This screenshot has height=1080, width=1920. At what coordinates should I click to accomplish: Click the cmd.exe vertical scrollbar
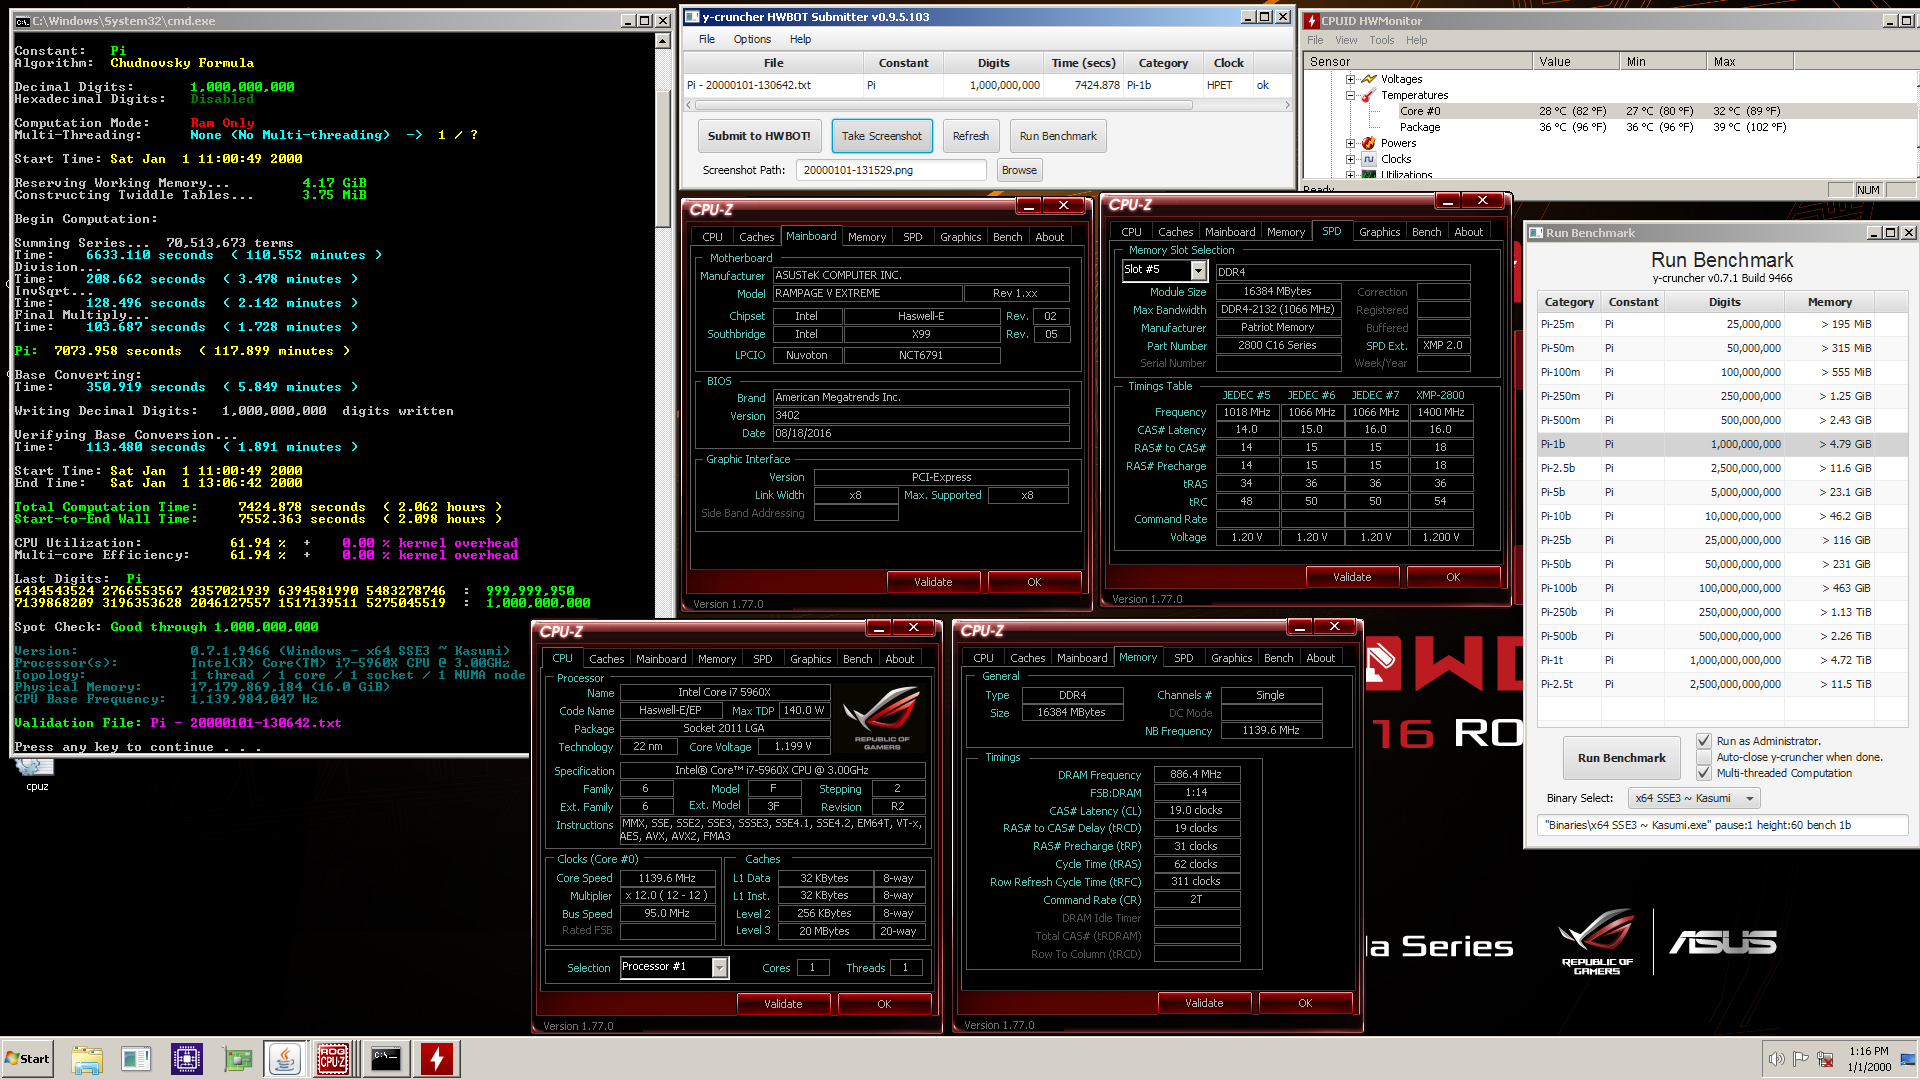pyautogui.click(x=662, y=325)
